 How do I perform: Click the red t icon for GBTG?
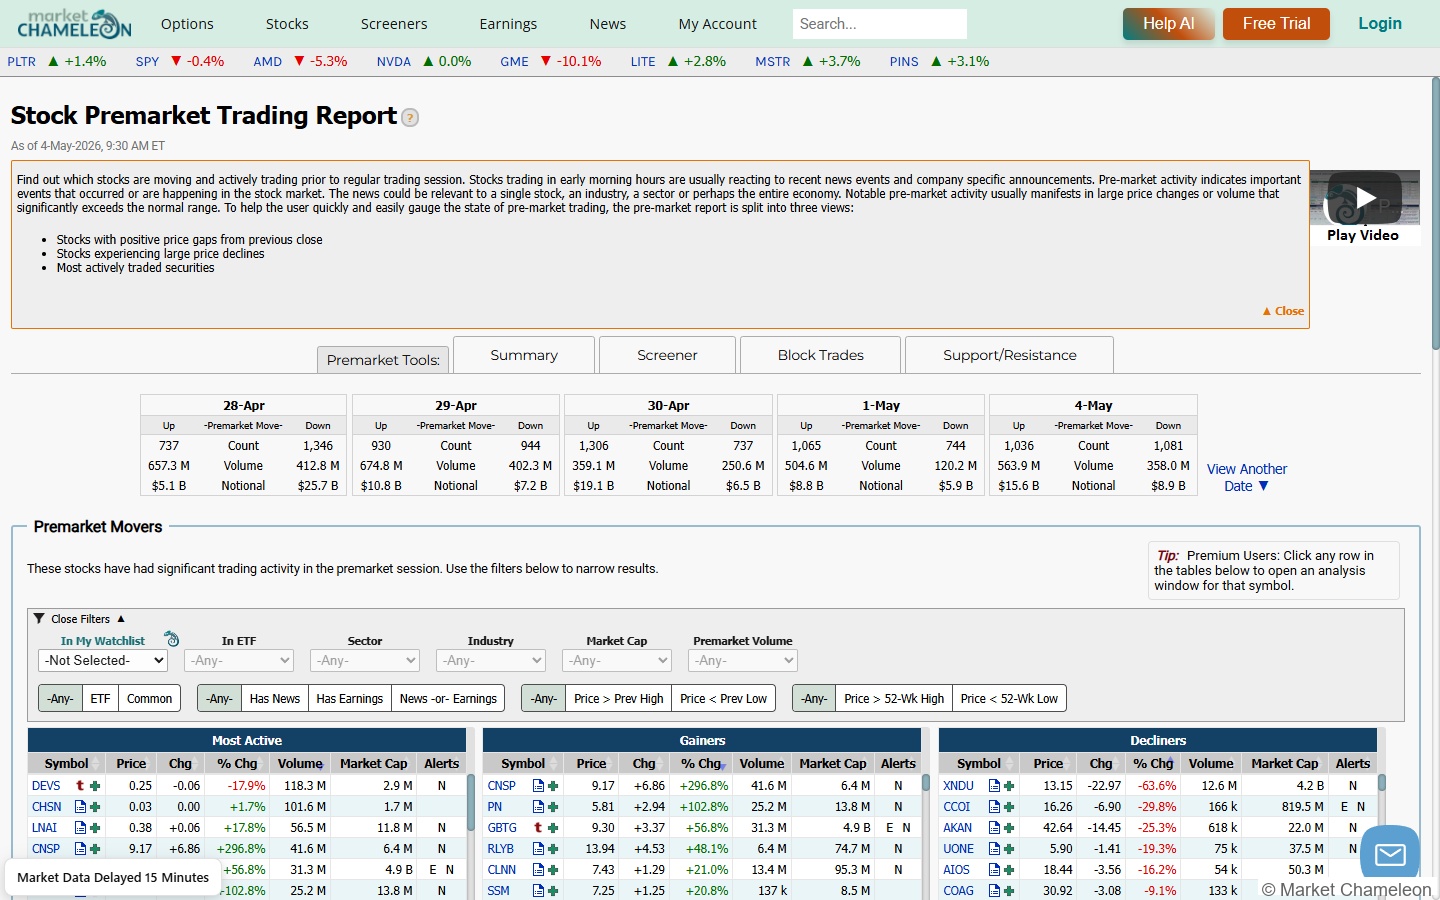(x=538, y=828)
